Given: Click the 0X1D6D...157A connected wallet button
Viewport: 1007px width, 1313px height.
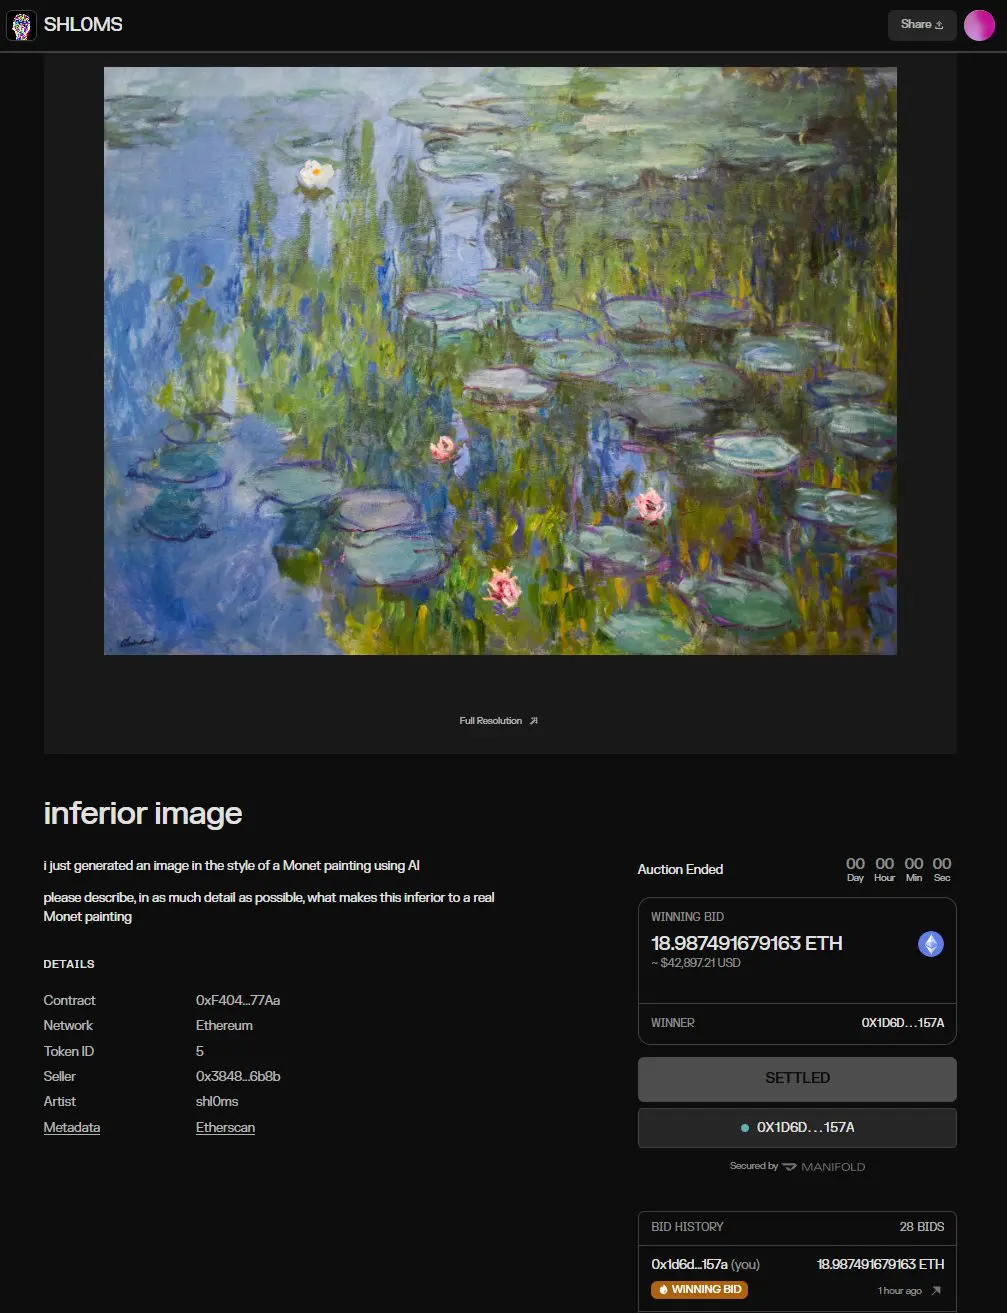Looking at the screenshot, I should (x=797, y=1127).
